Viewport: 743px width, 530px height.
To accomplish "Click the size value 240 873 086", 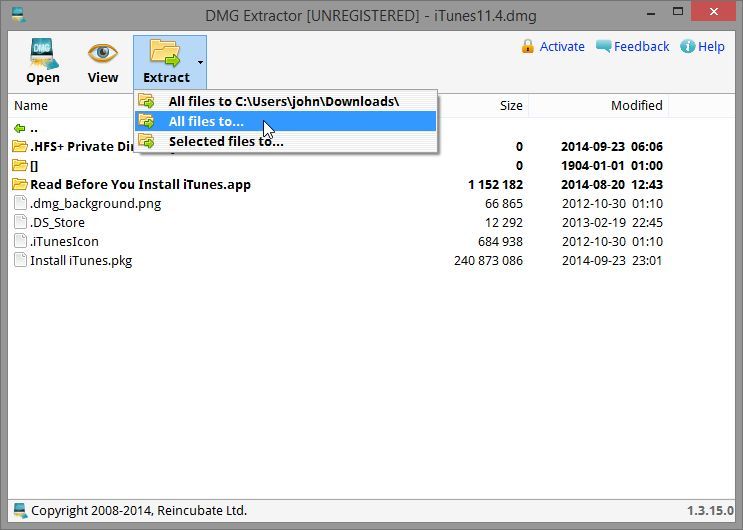I will 488,260.
